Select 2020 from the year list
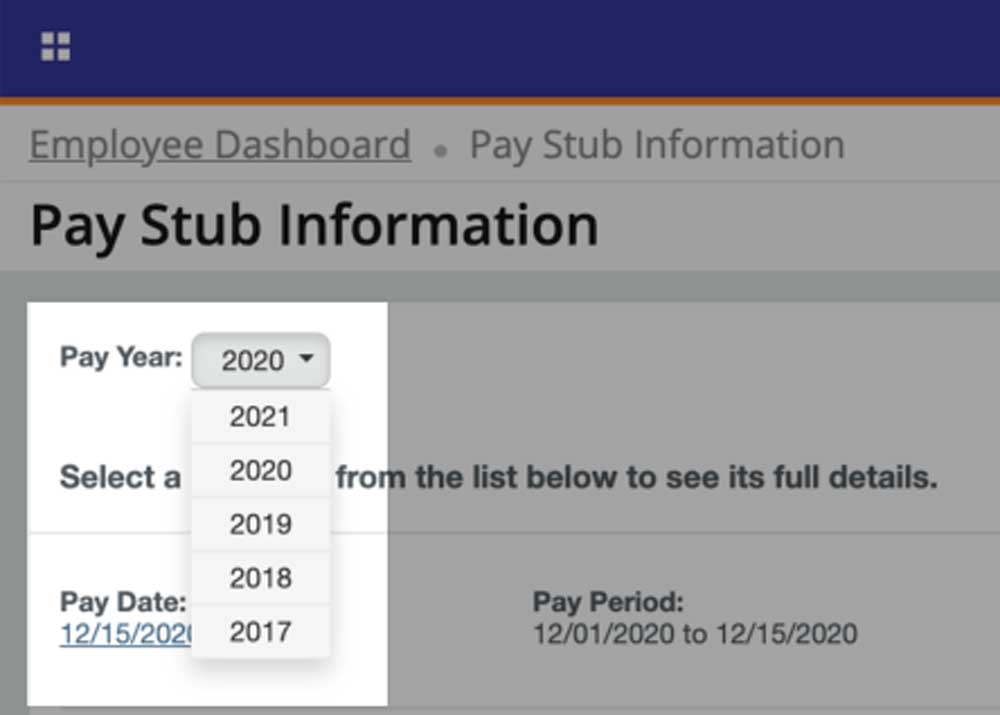This screenshot has width=1000, height=715. point(261,470)
